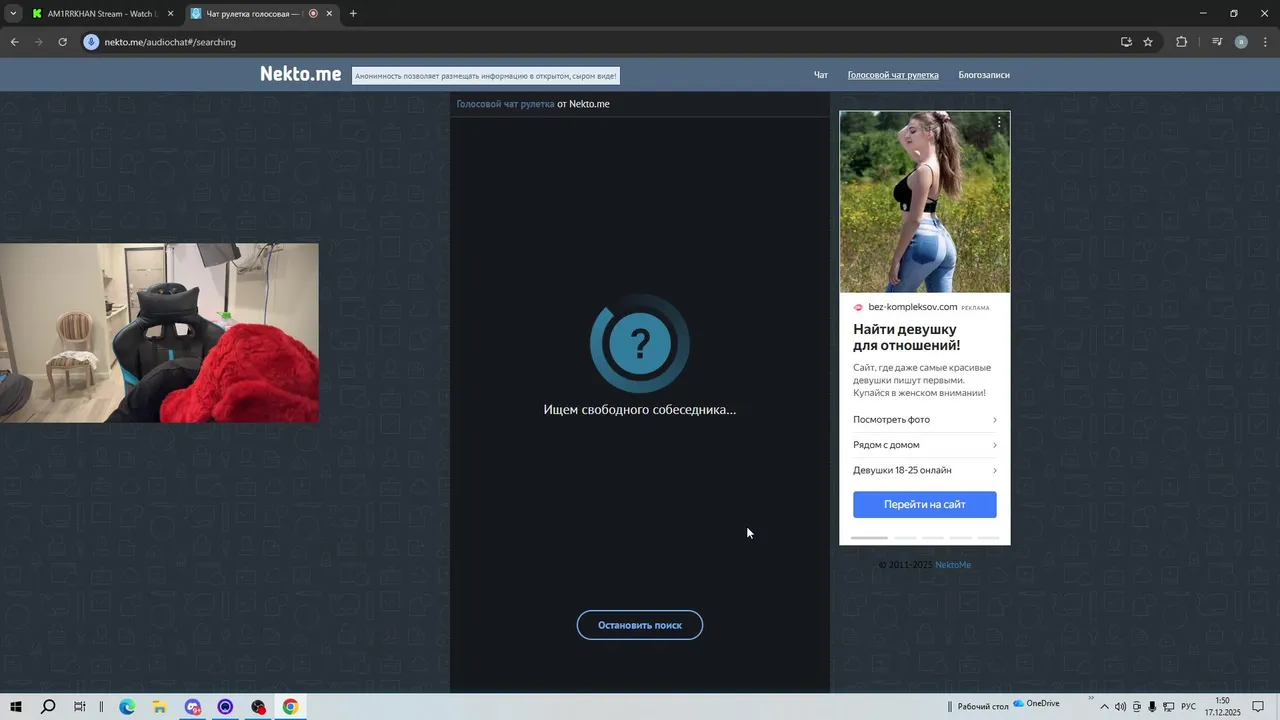The height and width of the screenshot is (720, 1280).
Task: Reload the current page
Action: pos(62,42)
